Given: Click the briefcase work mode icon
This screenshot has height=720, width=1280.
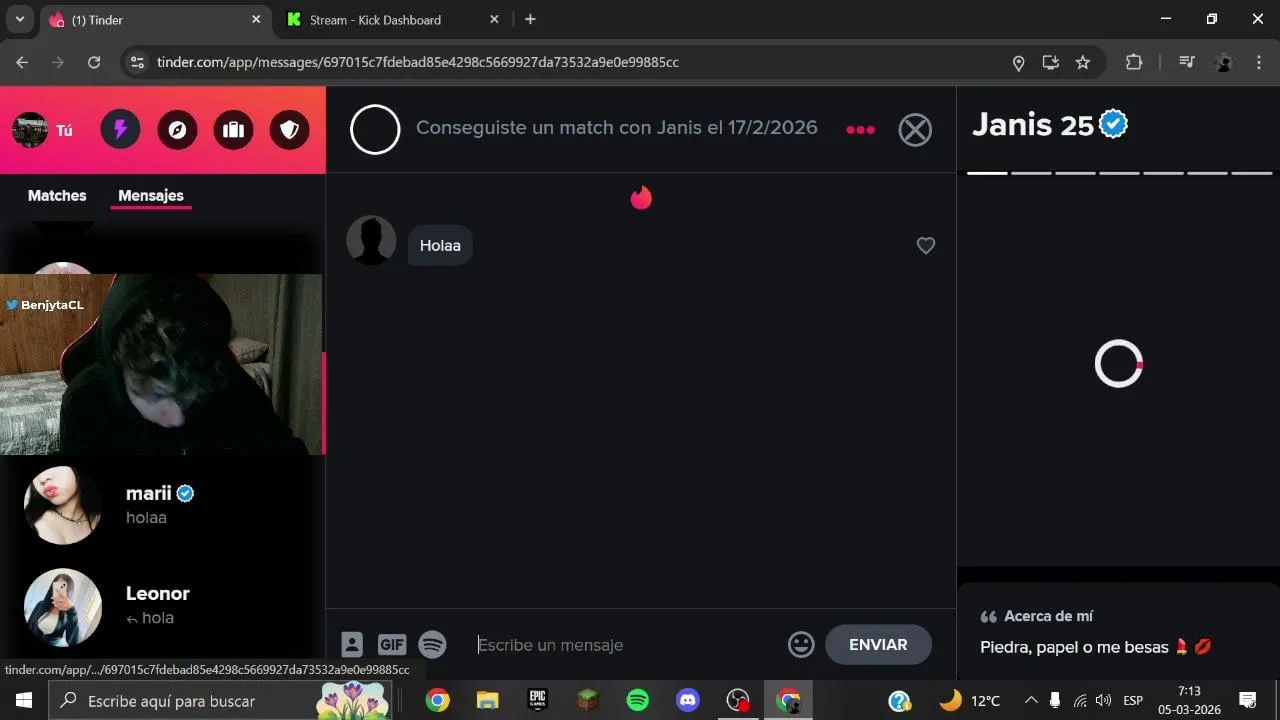Looking at the screenshot, I should click(x=233, y=130).
